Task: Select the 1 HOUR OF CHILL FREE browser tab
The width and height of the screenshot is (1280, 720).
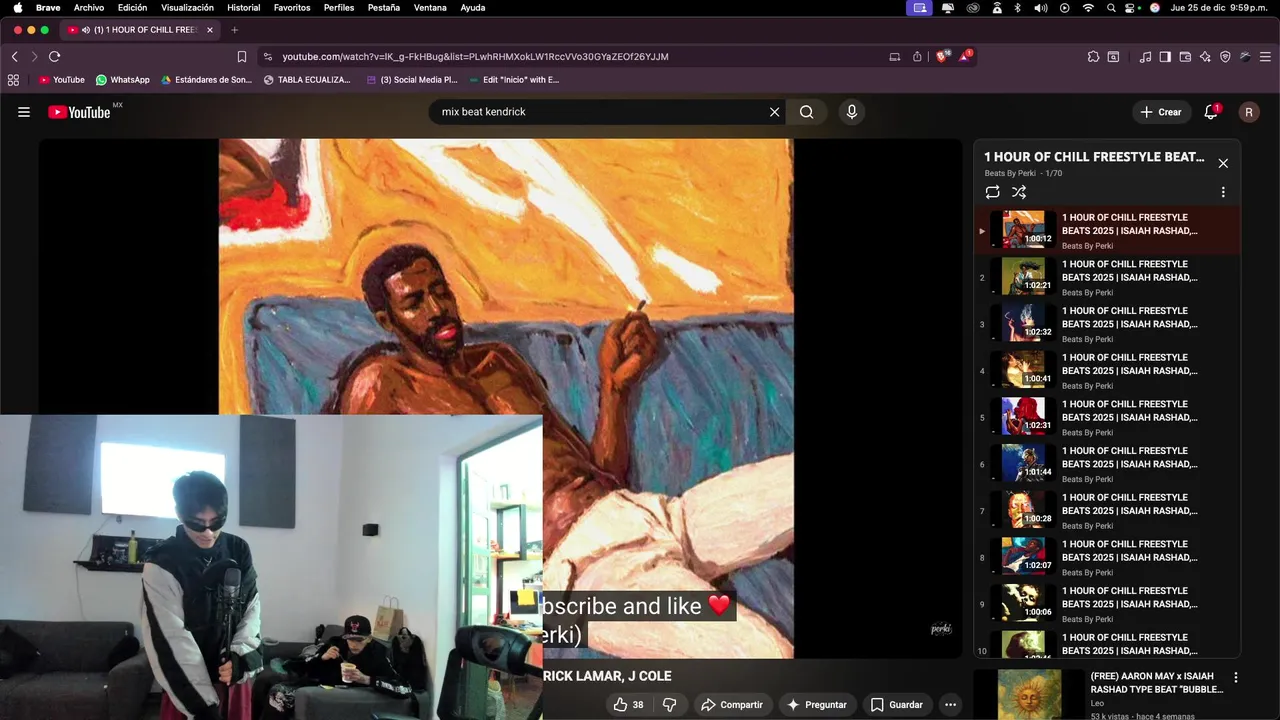Action: (140, 30)
